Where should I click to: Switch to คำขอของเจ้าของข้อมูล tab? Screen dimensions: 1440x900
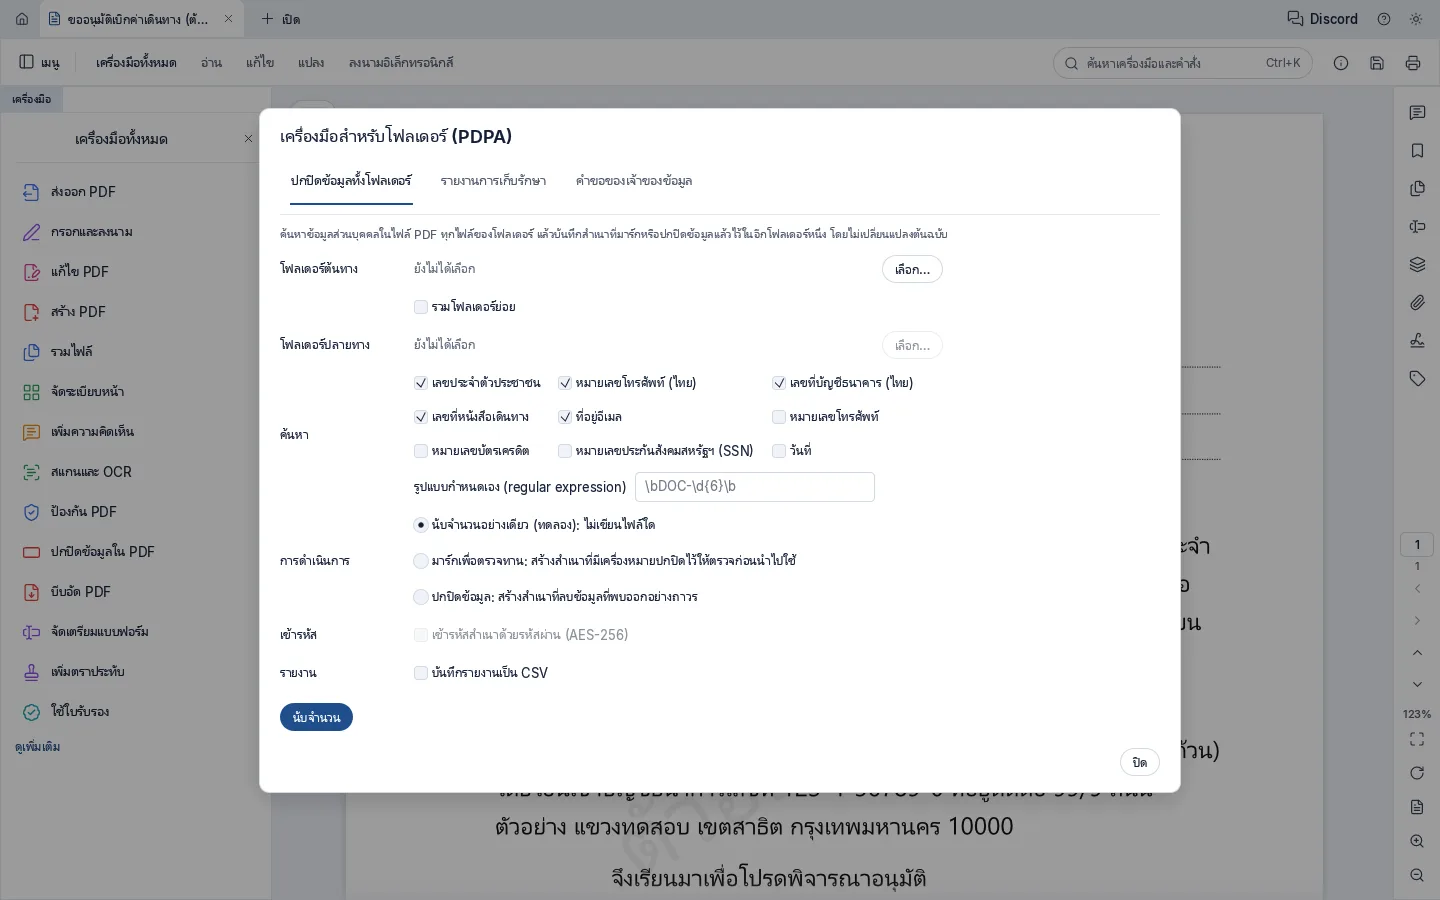[x=634, y=181]
